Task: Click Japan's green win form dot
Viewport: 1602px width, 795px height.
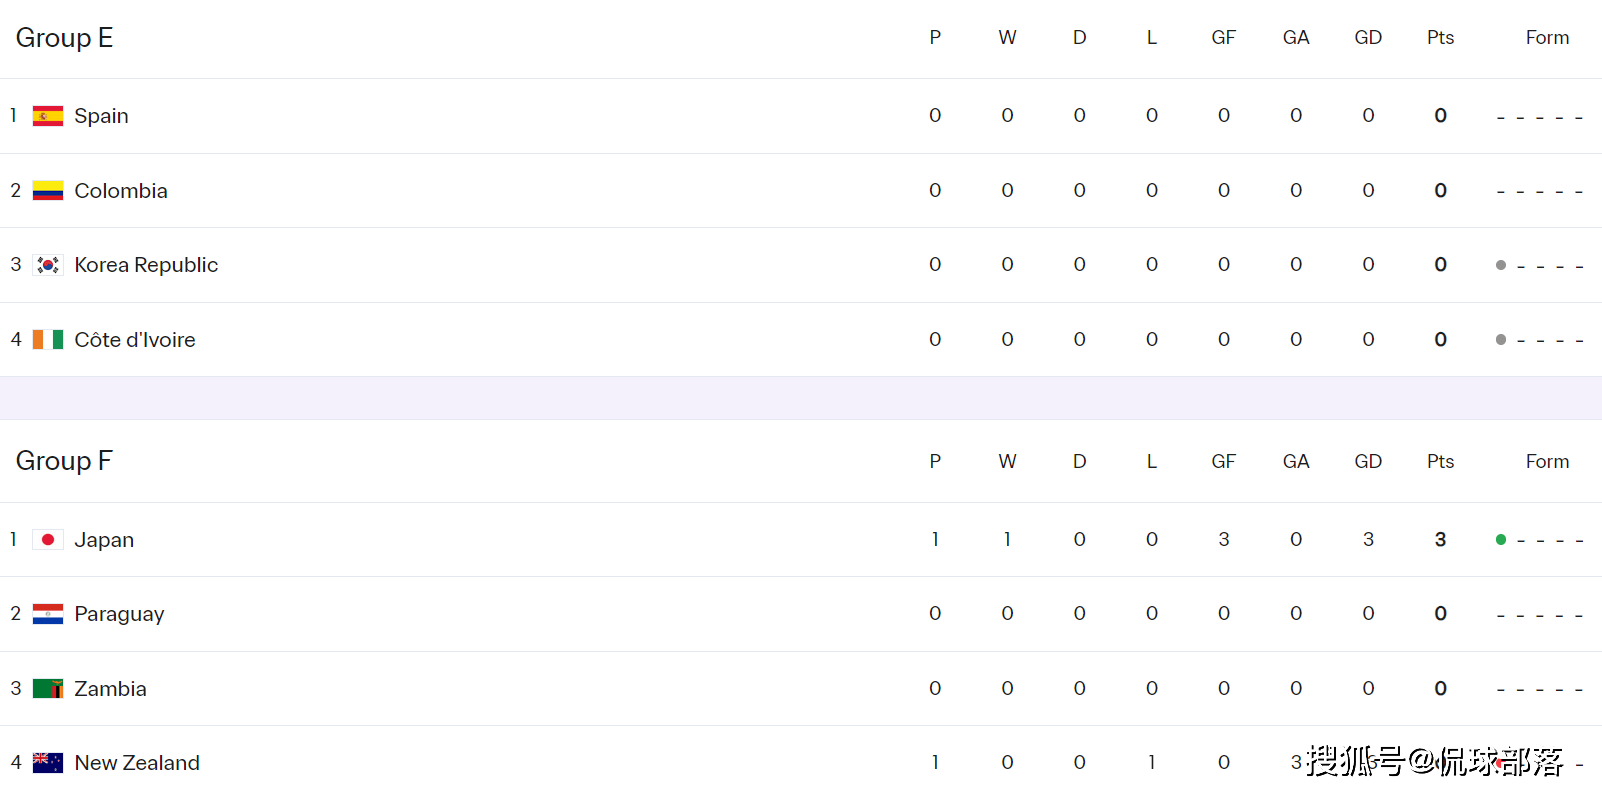Action: point(1501,540)
